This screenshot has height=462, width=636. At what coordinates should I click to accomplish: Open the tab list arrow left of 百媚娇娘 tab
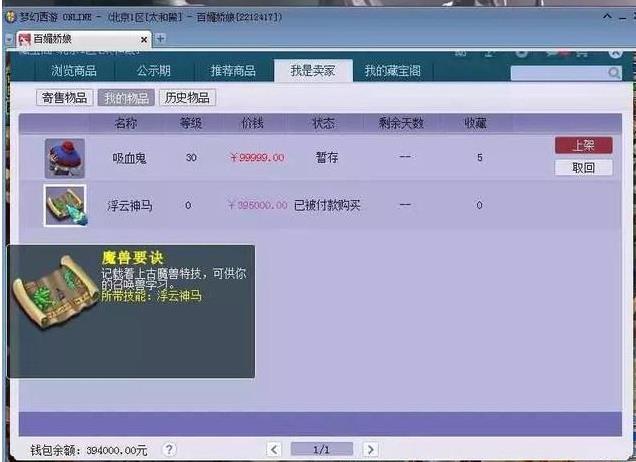9,40
